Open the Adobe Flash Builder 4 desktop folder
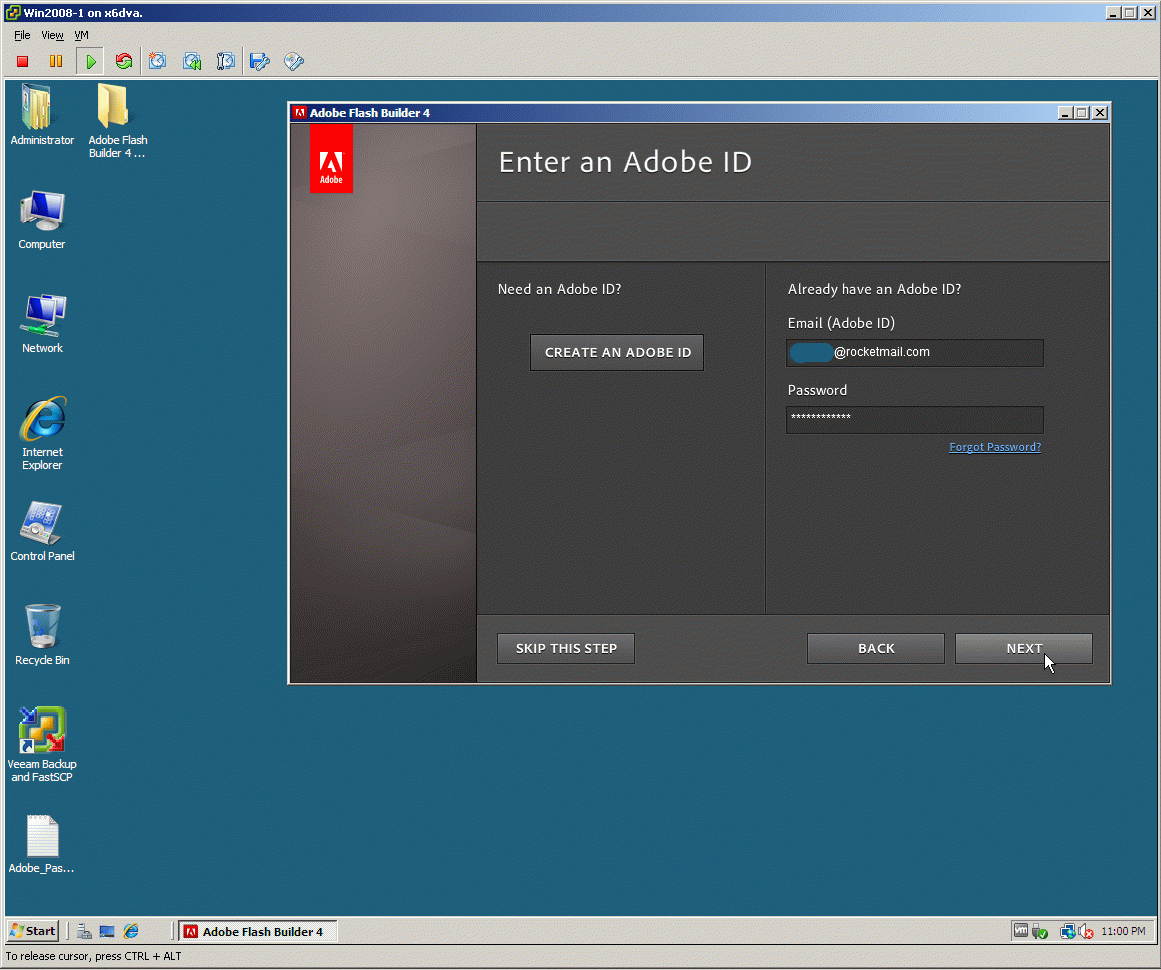The height and width of the screenshot is (970, 1161). click(x=118, y=121)
